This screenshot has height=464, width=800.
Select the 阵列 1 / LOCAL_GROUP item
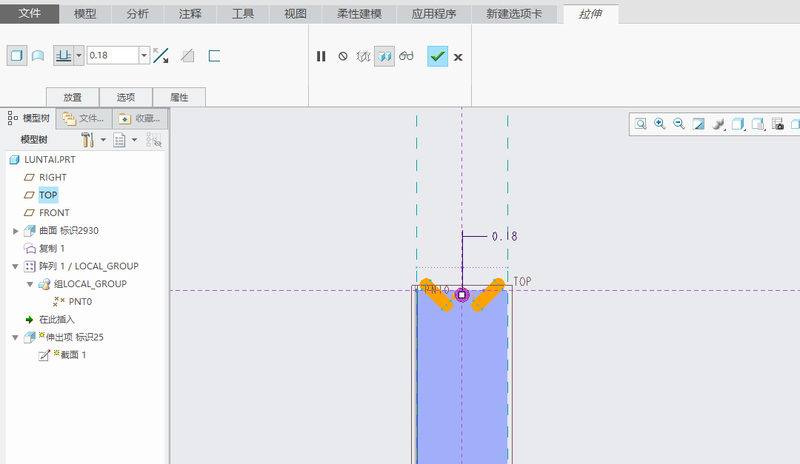coord(88,266)
